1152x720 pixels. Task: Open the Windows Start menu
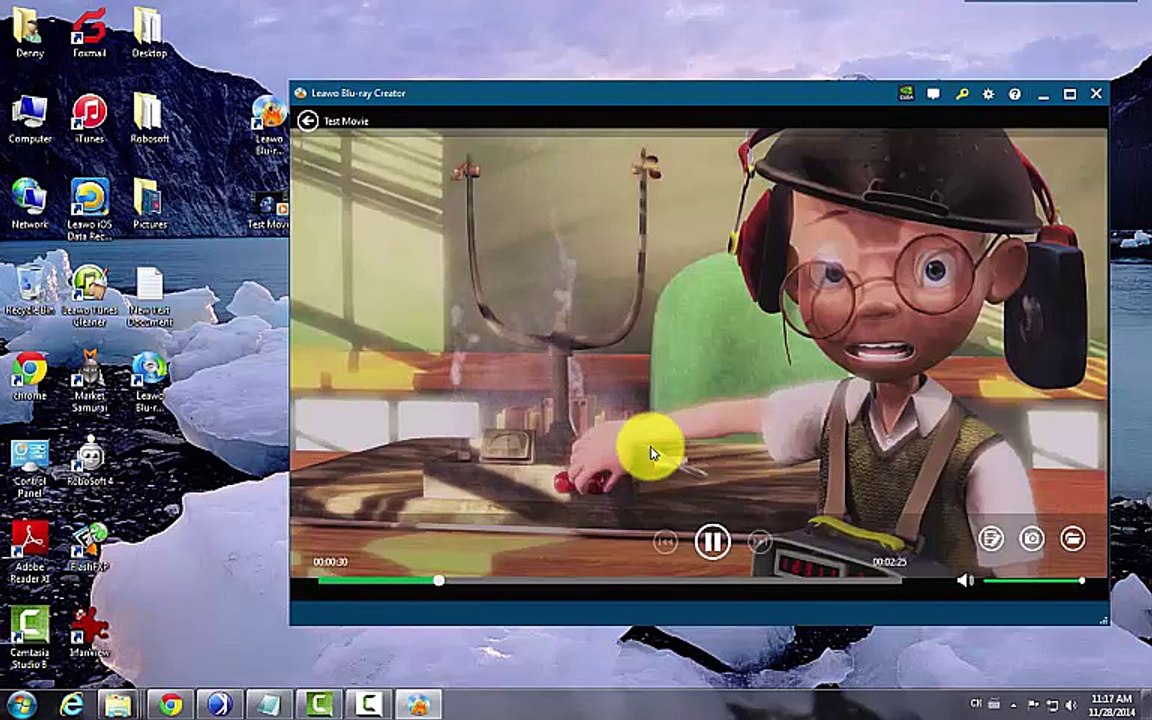point(21,705)
